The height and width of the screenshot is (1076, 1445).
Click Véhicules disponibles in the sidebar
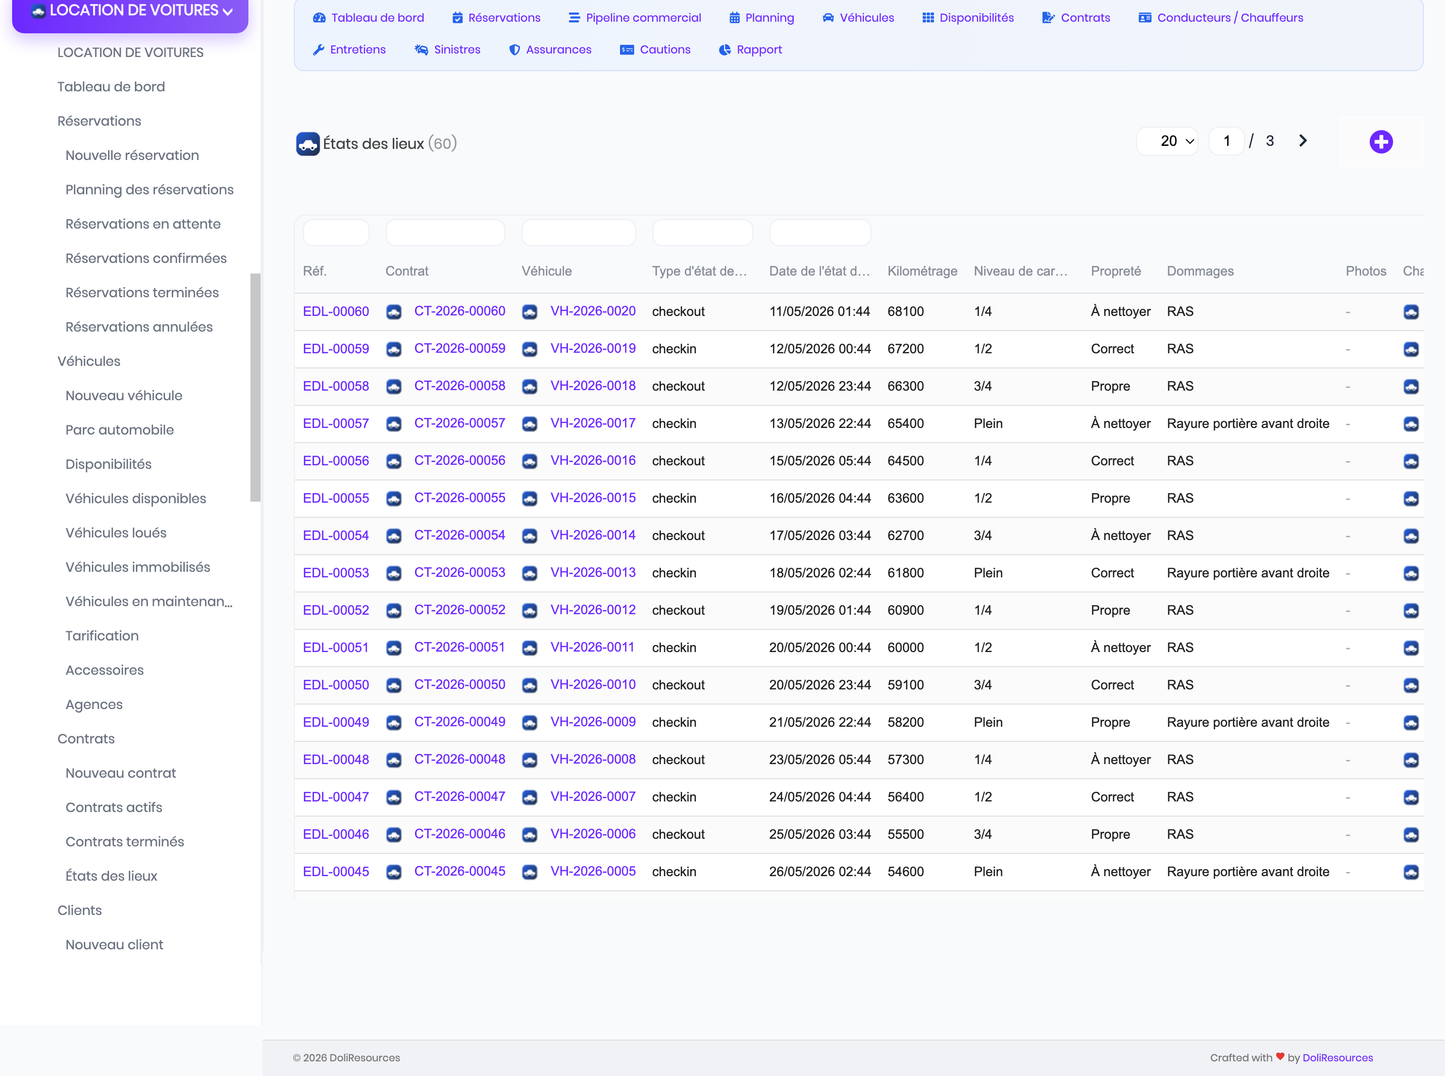(x=136, y=498)
